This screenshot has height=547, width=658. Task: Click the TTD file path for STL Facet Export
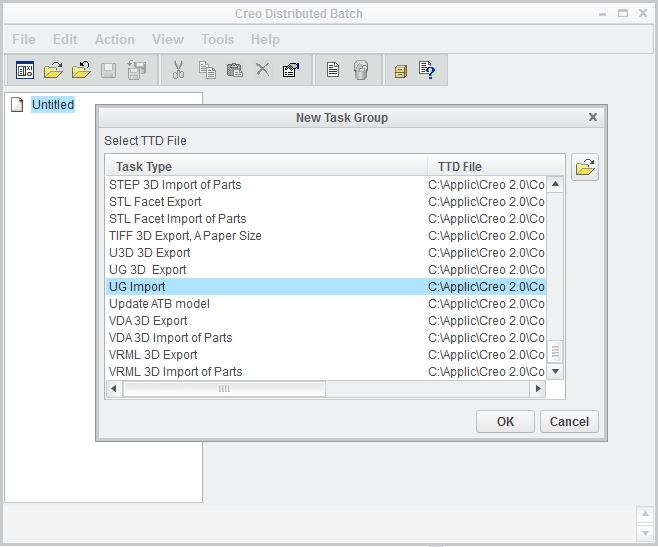click(486, 202)
